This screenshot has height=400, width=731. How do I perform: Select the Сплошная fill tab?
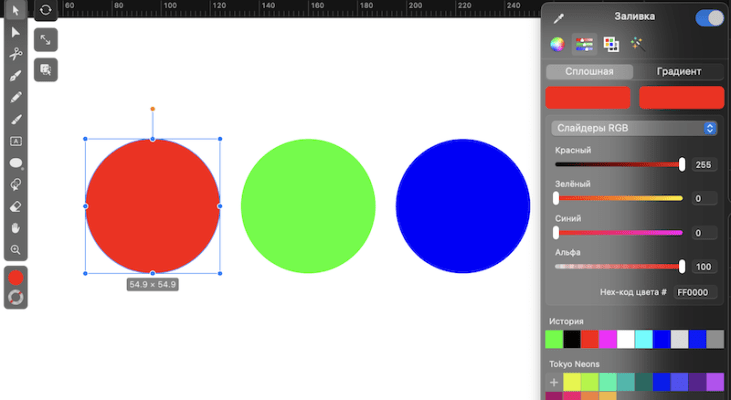[x=589, y=72]
